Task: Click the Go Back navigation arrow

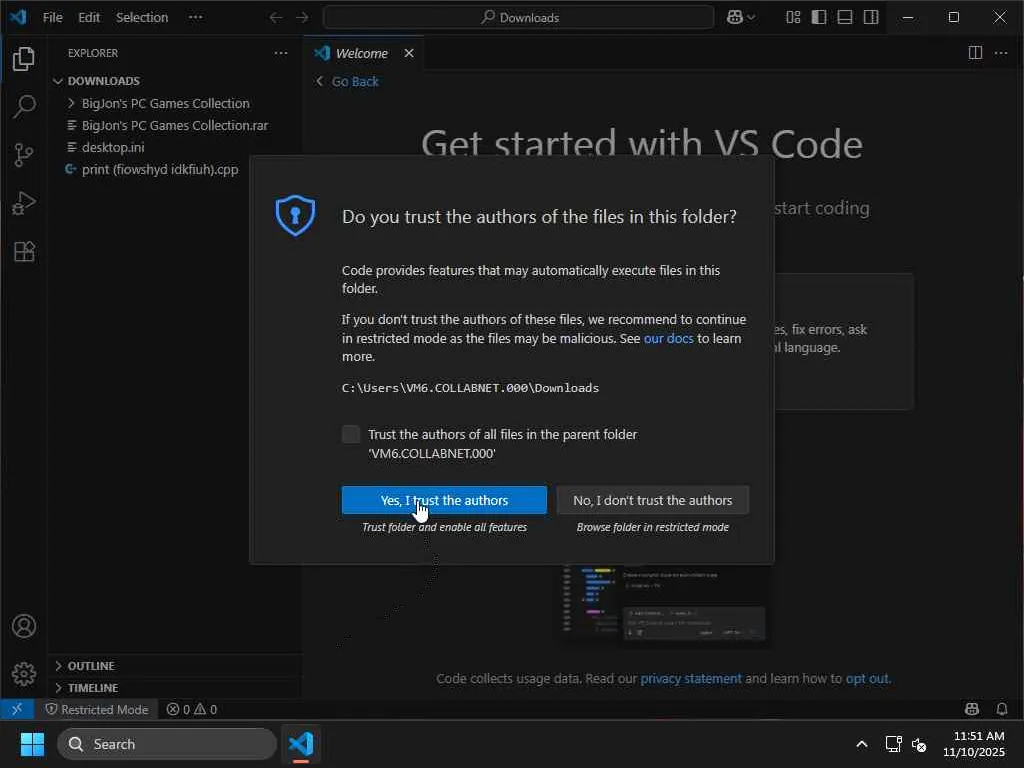Action: pos(276,18)
